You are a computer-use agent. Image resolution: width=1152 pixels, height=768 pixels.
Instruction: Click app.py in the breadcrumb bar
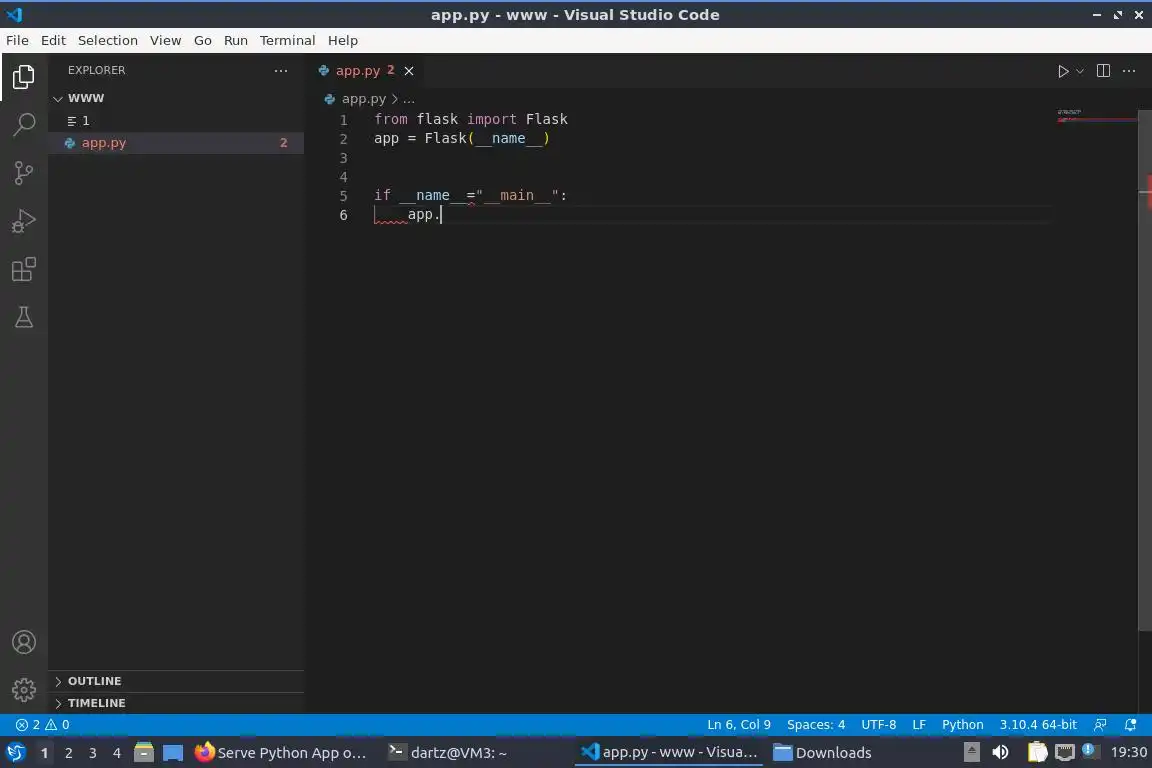point(363,98)
